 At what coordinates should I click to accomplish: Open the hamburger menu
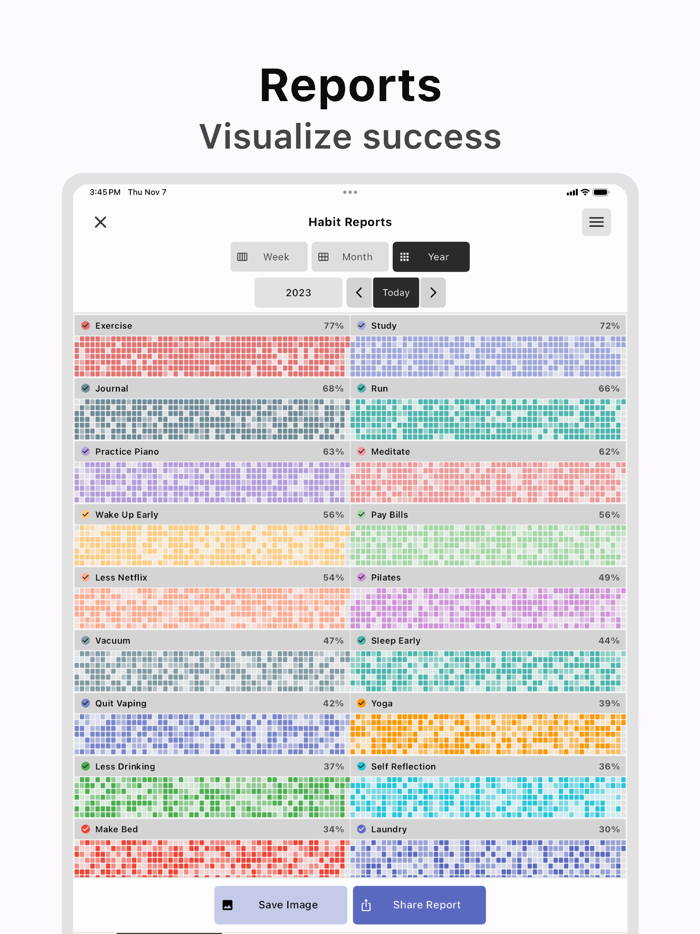click(597, 222)
